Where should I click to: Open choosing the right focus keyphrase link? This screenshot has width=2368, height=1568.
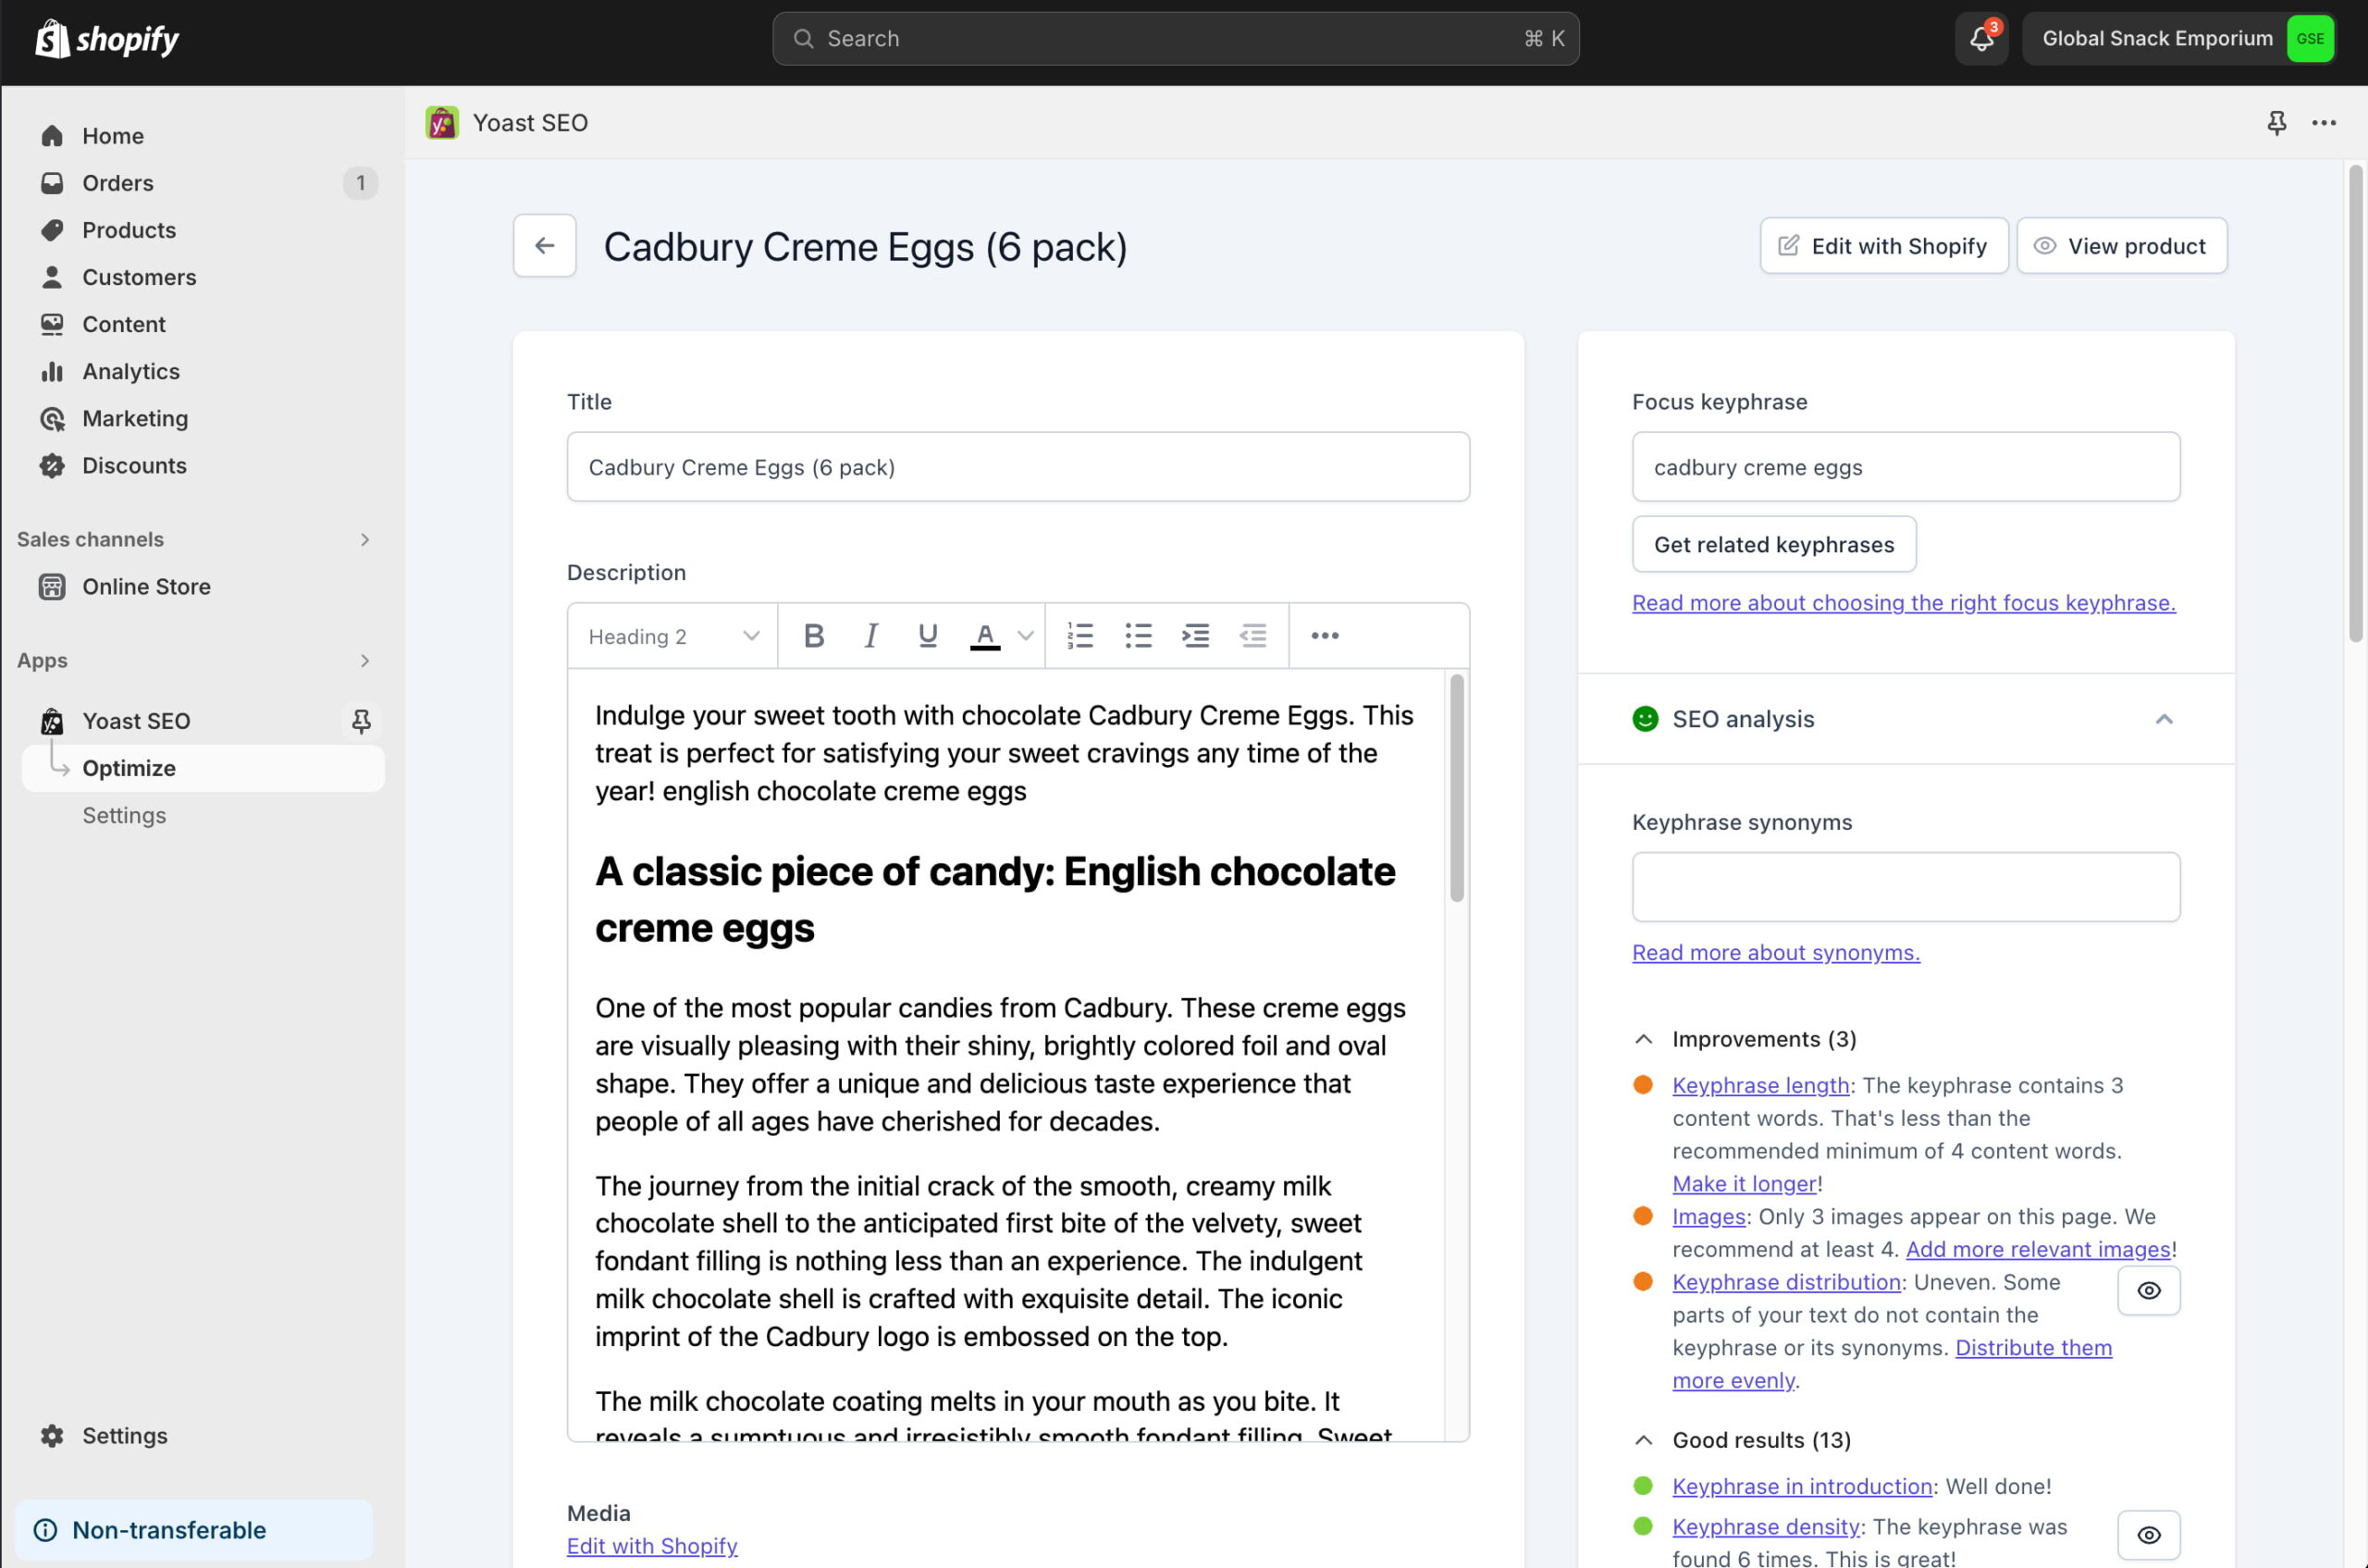tap(1903, 603)
